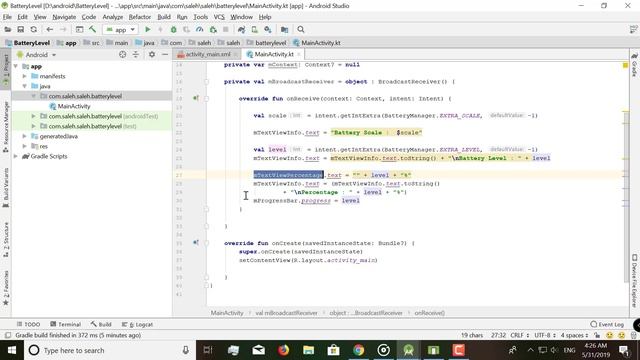Click the Profile app gauge icon
This screenshot has width=640, height=360.
200,29
